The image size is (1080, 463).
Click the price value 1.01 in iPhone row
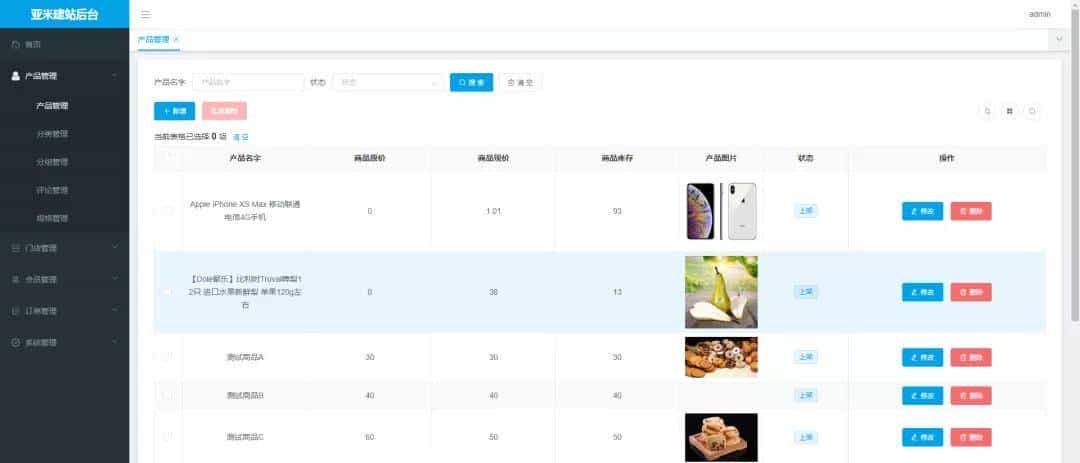click(x=493, y=211)
